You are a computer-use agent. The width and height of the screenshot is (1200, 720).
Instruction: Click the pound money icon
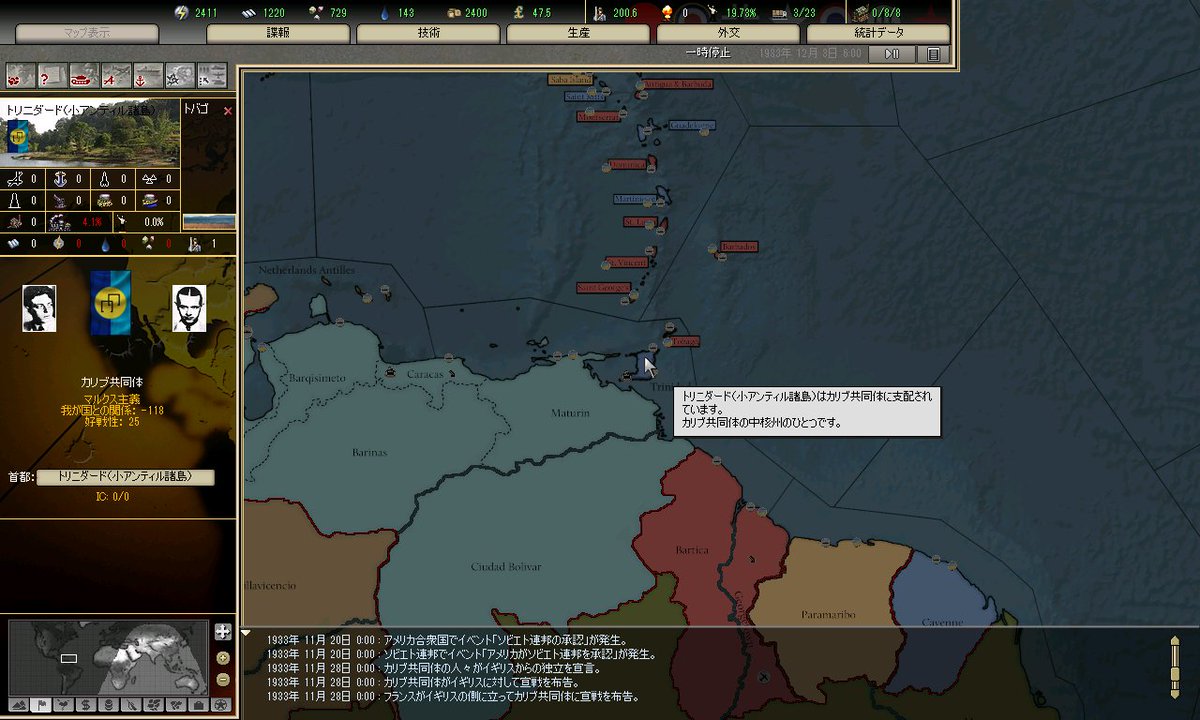pos(519,13)
